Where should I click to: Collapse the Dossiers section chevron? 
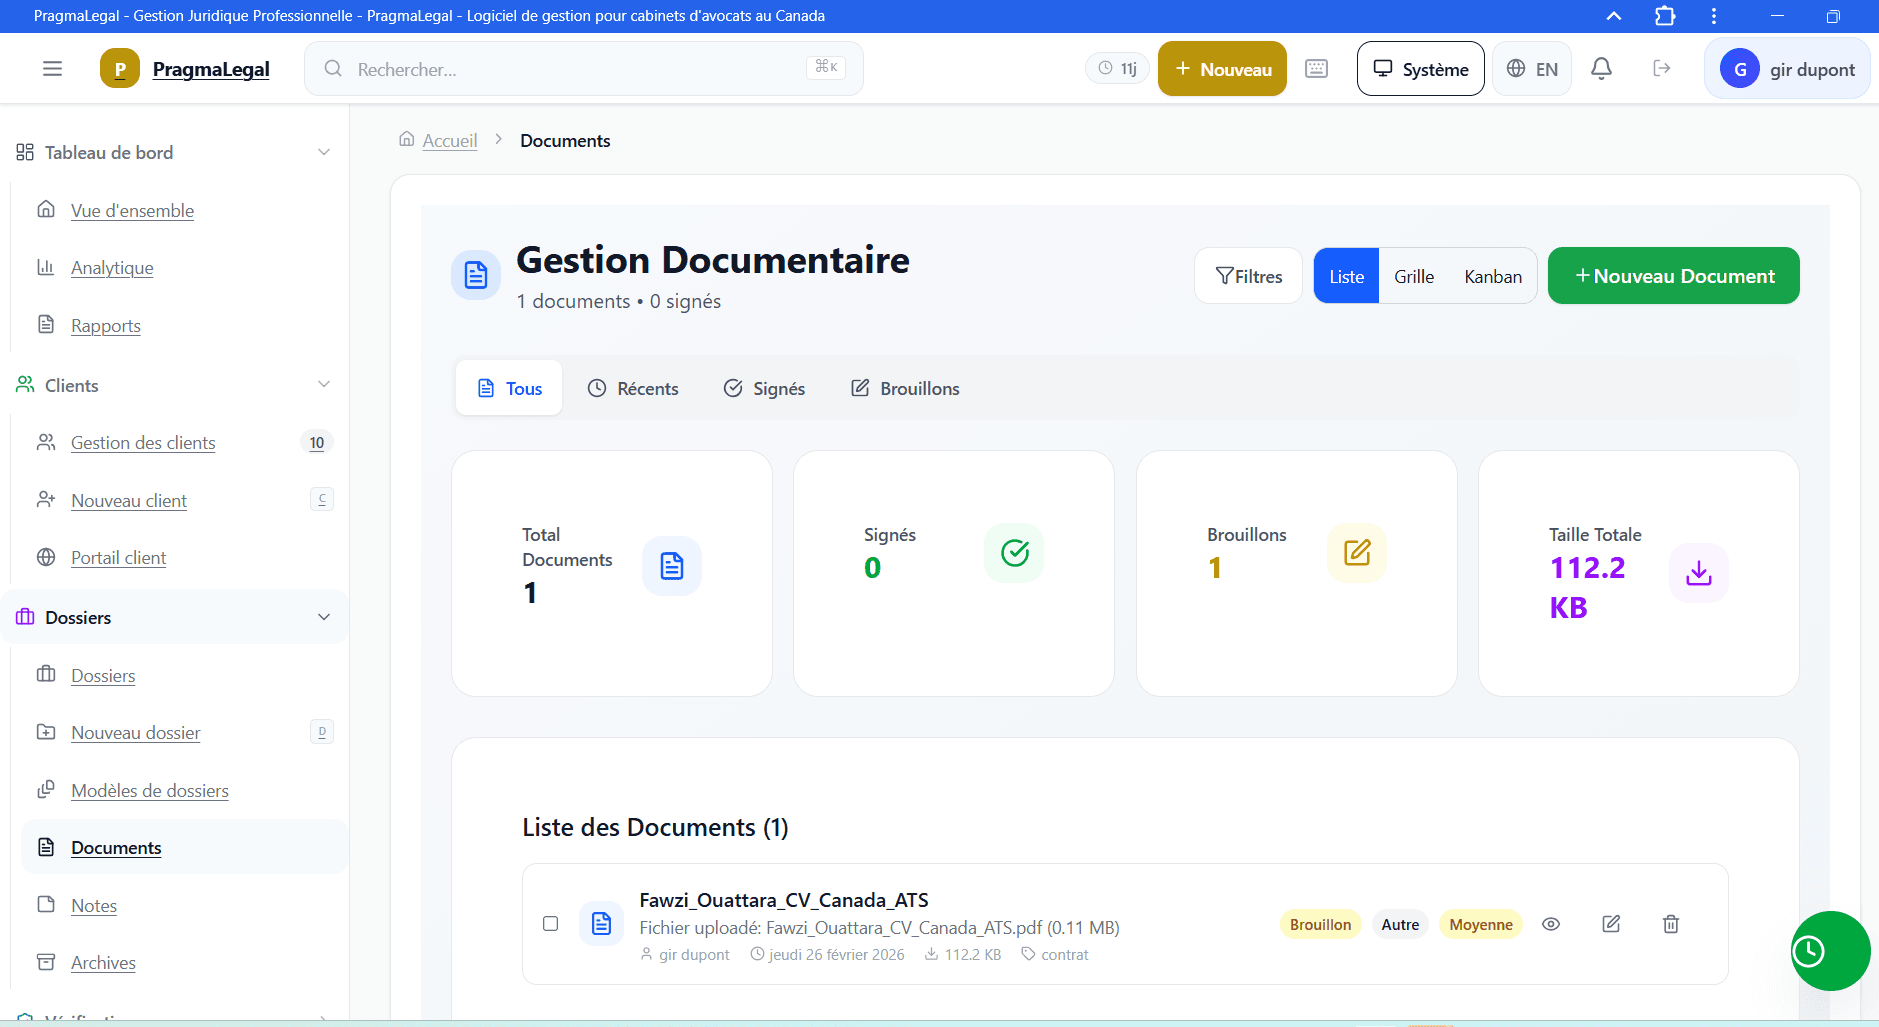324,617
